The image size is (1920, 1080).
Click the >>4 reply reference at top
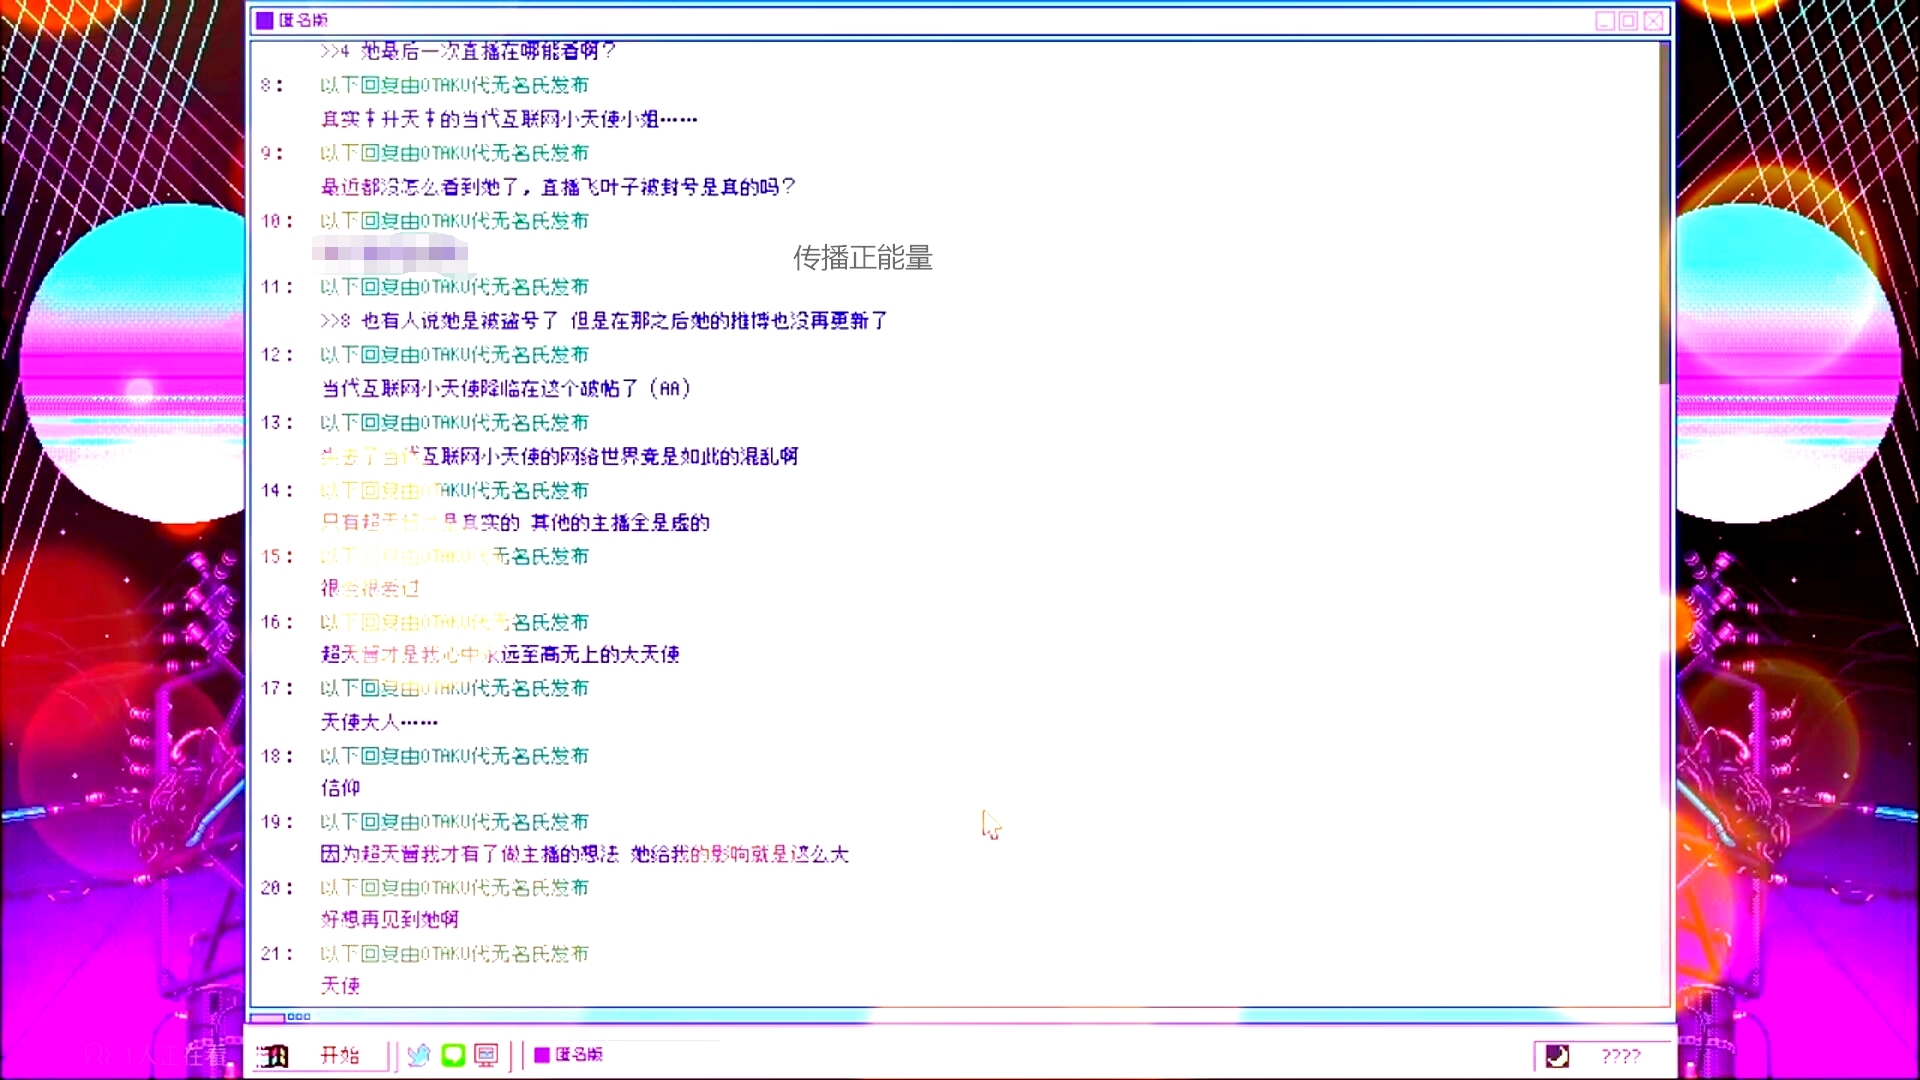335,51
